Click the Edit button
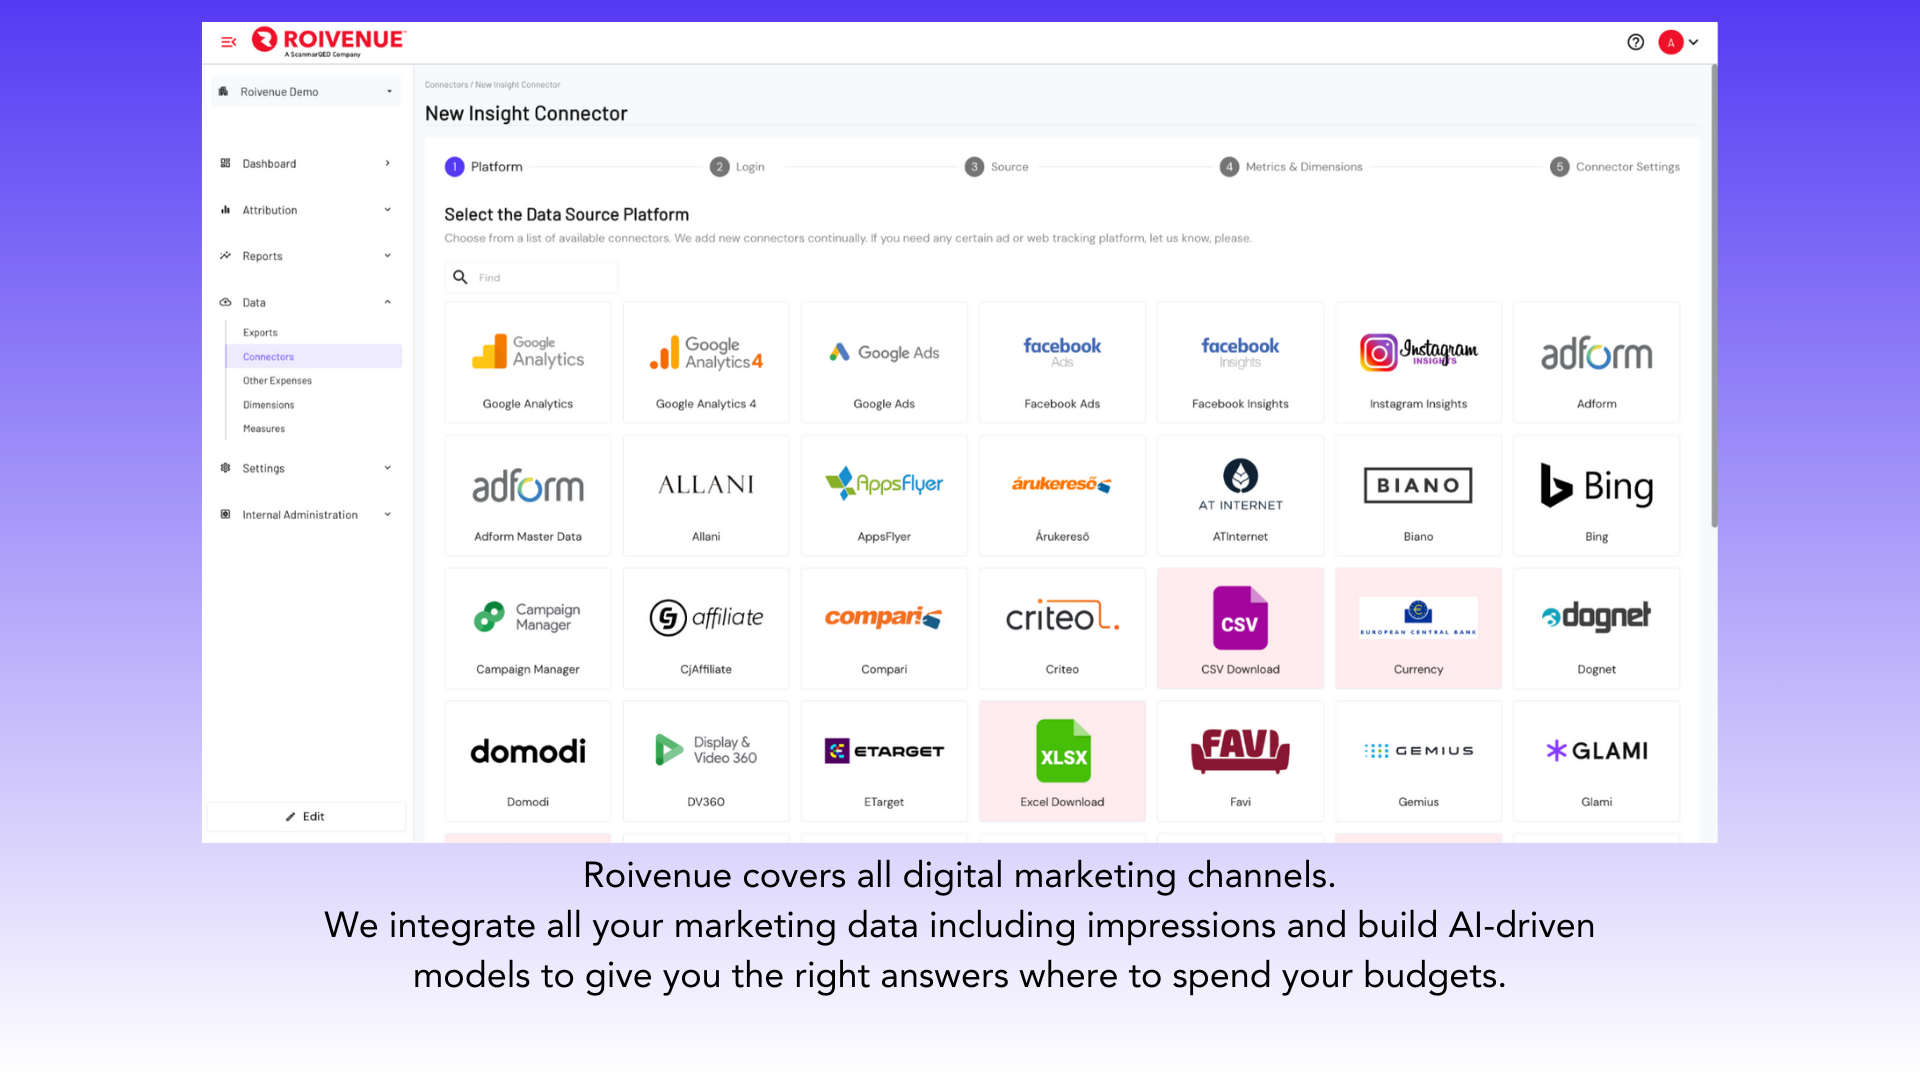This screenshot has height=1080, width=1920. pos(305,816)
